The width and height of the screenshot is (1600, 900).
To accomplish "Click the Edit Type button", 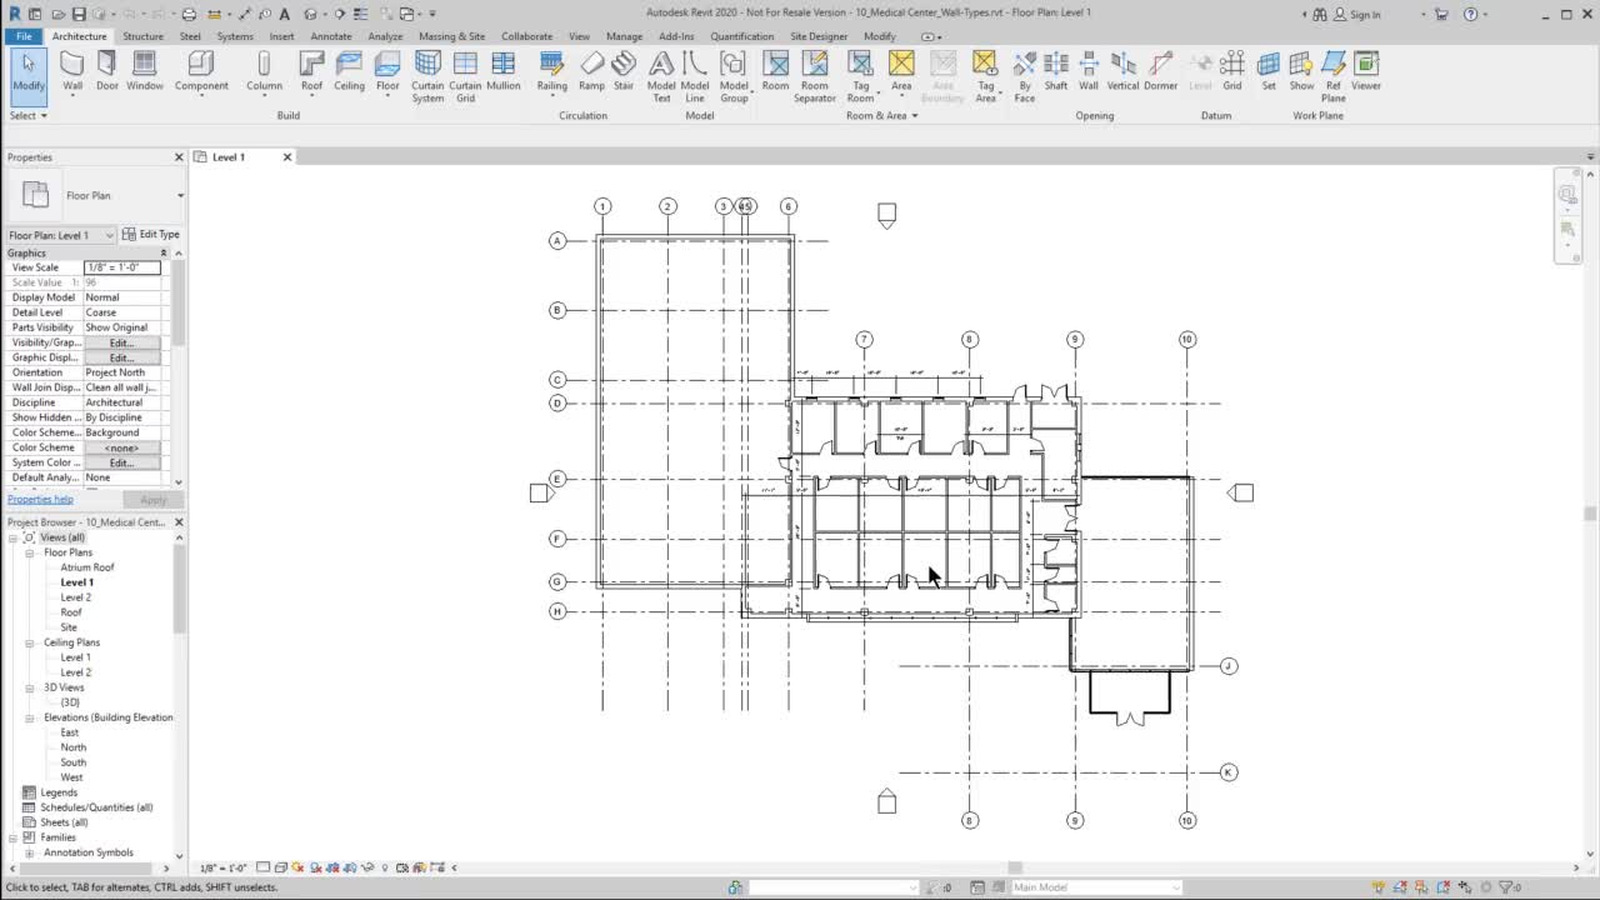I will click(x=151, y=234).
